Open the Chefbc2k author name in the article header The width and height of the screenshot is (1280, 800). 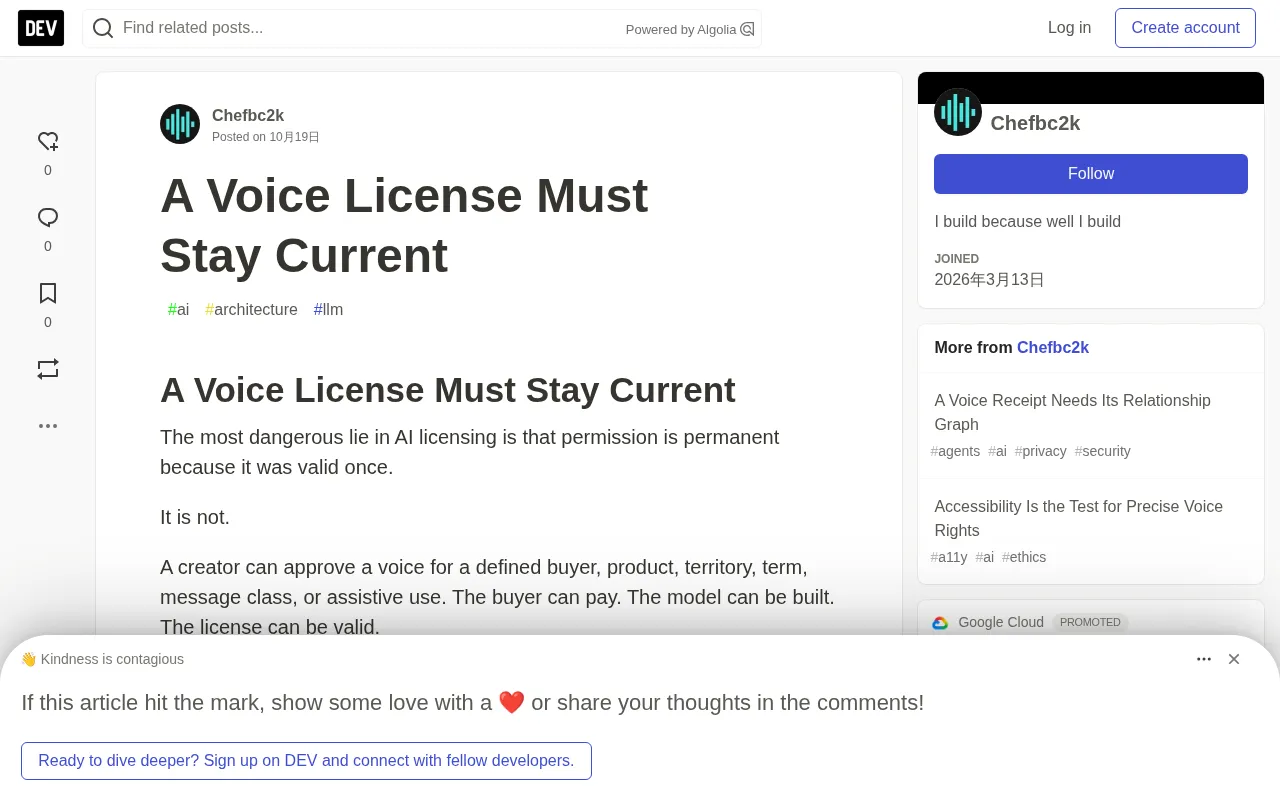tap(248, 115)
